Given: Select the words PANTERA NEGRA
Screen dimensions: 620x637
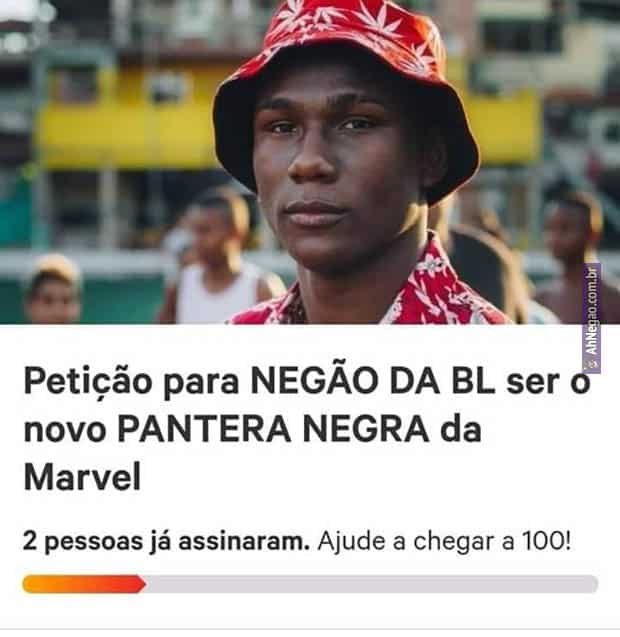Looking at the screenshot, I should pyautogui.click(x=273, y=429).
